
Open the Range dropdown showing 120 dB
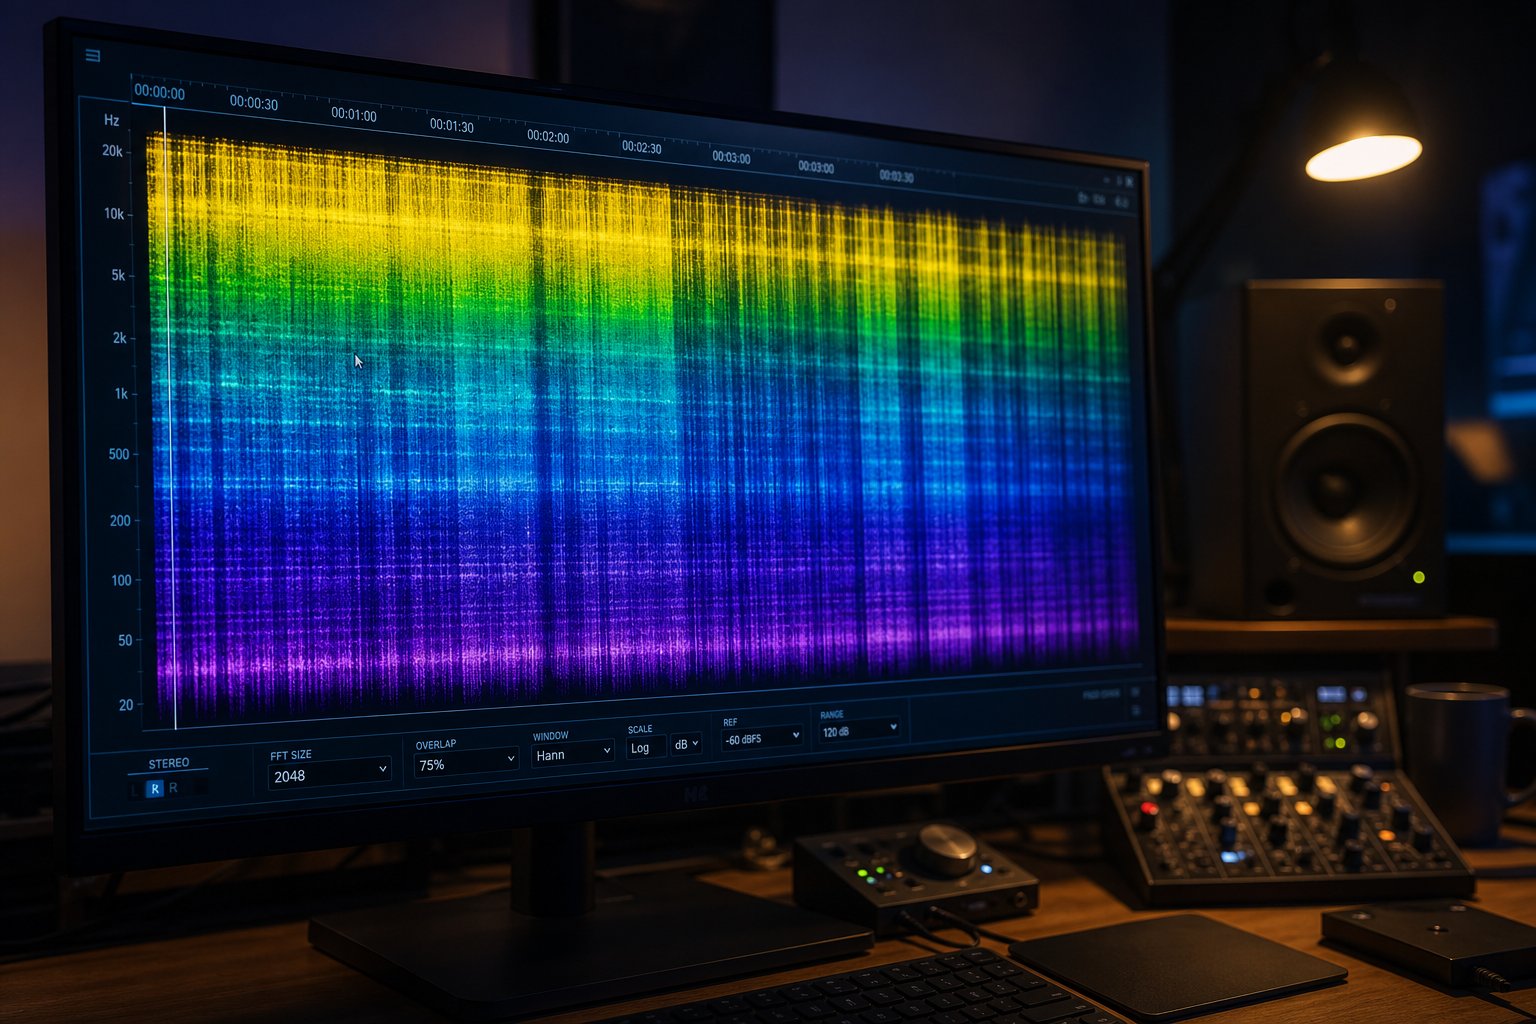(859, 731)
